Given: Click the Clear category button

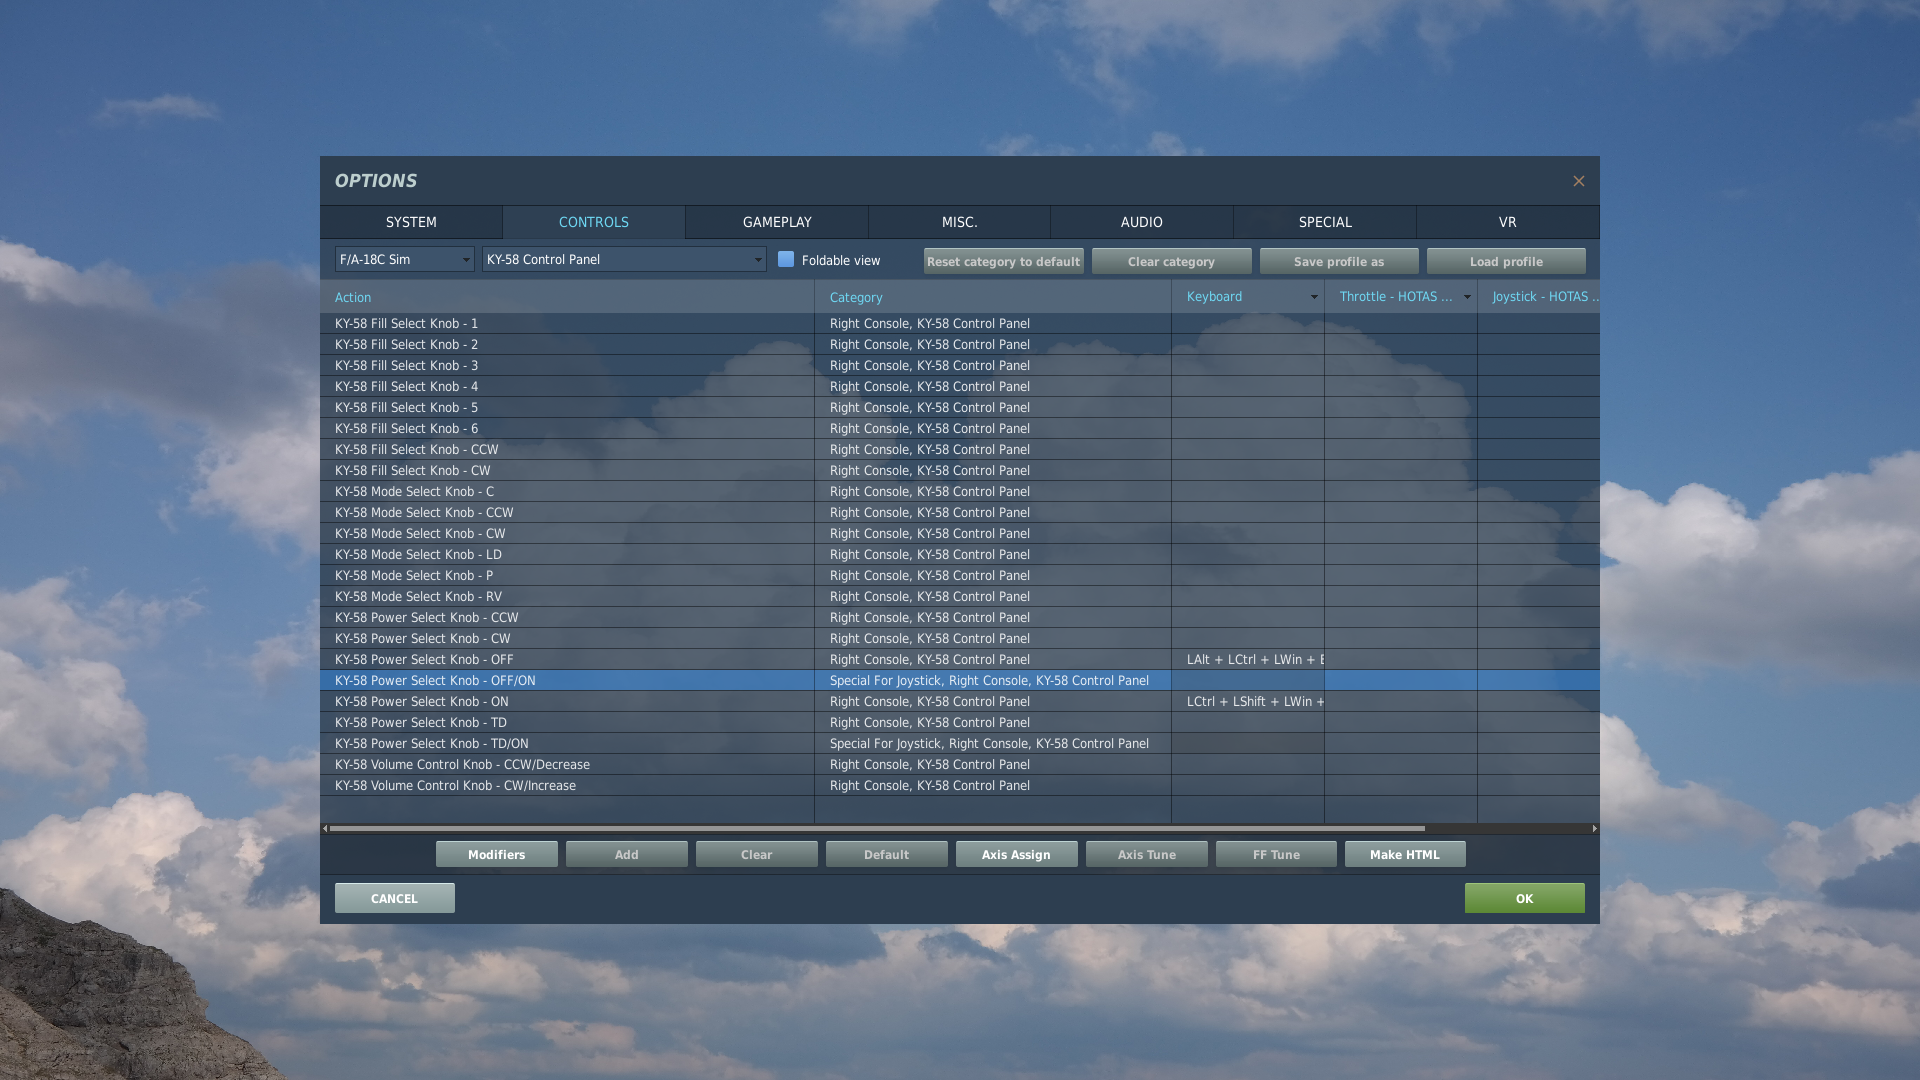Looking at the screenshot, I should tap(1172, 262).
